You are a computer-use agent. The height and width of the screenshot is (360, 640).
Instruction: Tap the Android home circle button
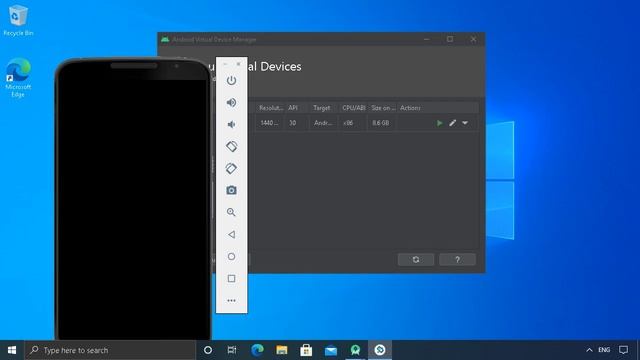pyautogui.click(x=231, y=256)
